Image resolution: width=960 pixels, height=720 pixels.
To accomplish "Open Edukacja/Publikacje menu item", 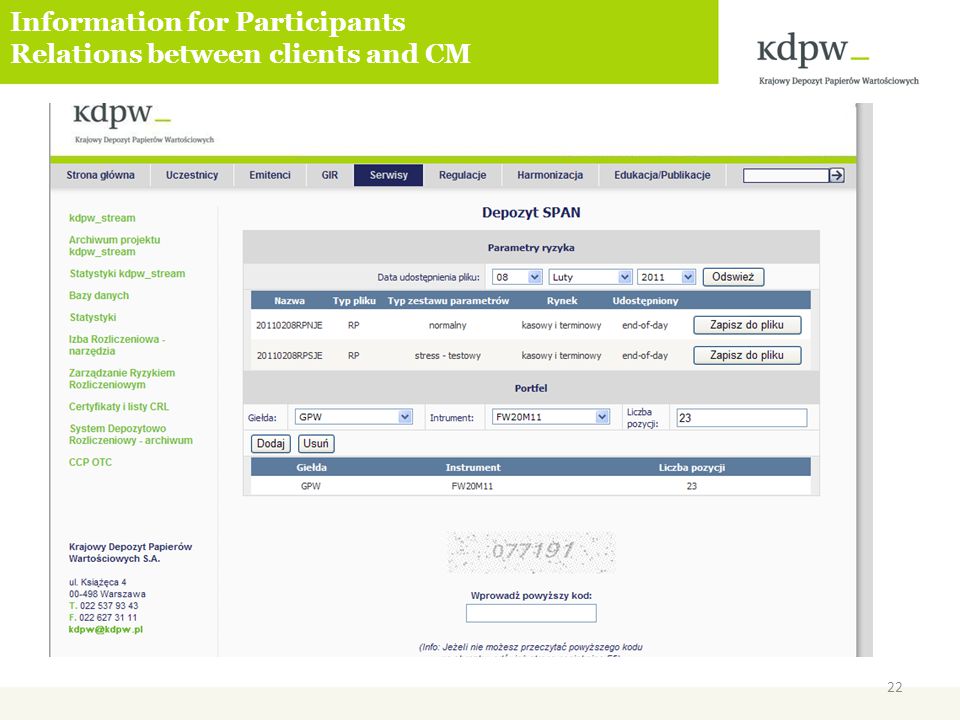I will tap(662, 175).
